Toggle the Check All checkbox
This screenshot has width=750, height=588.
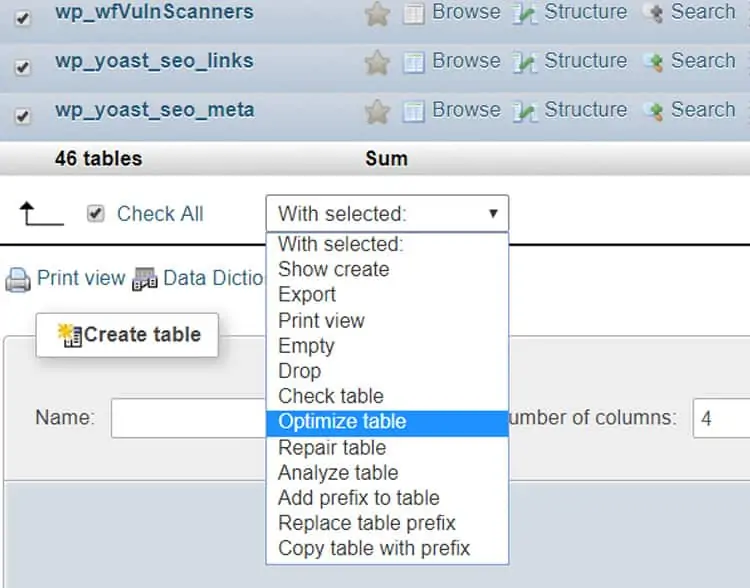coord(96,213)
